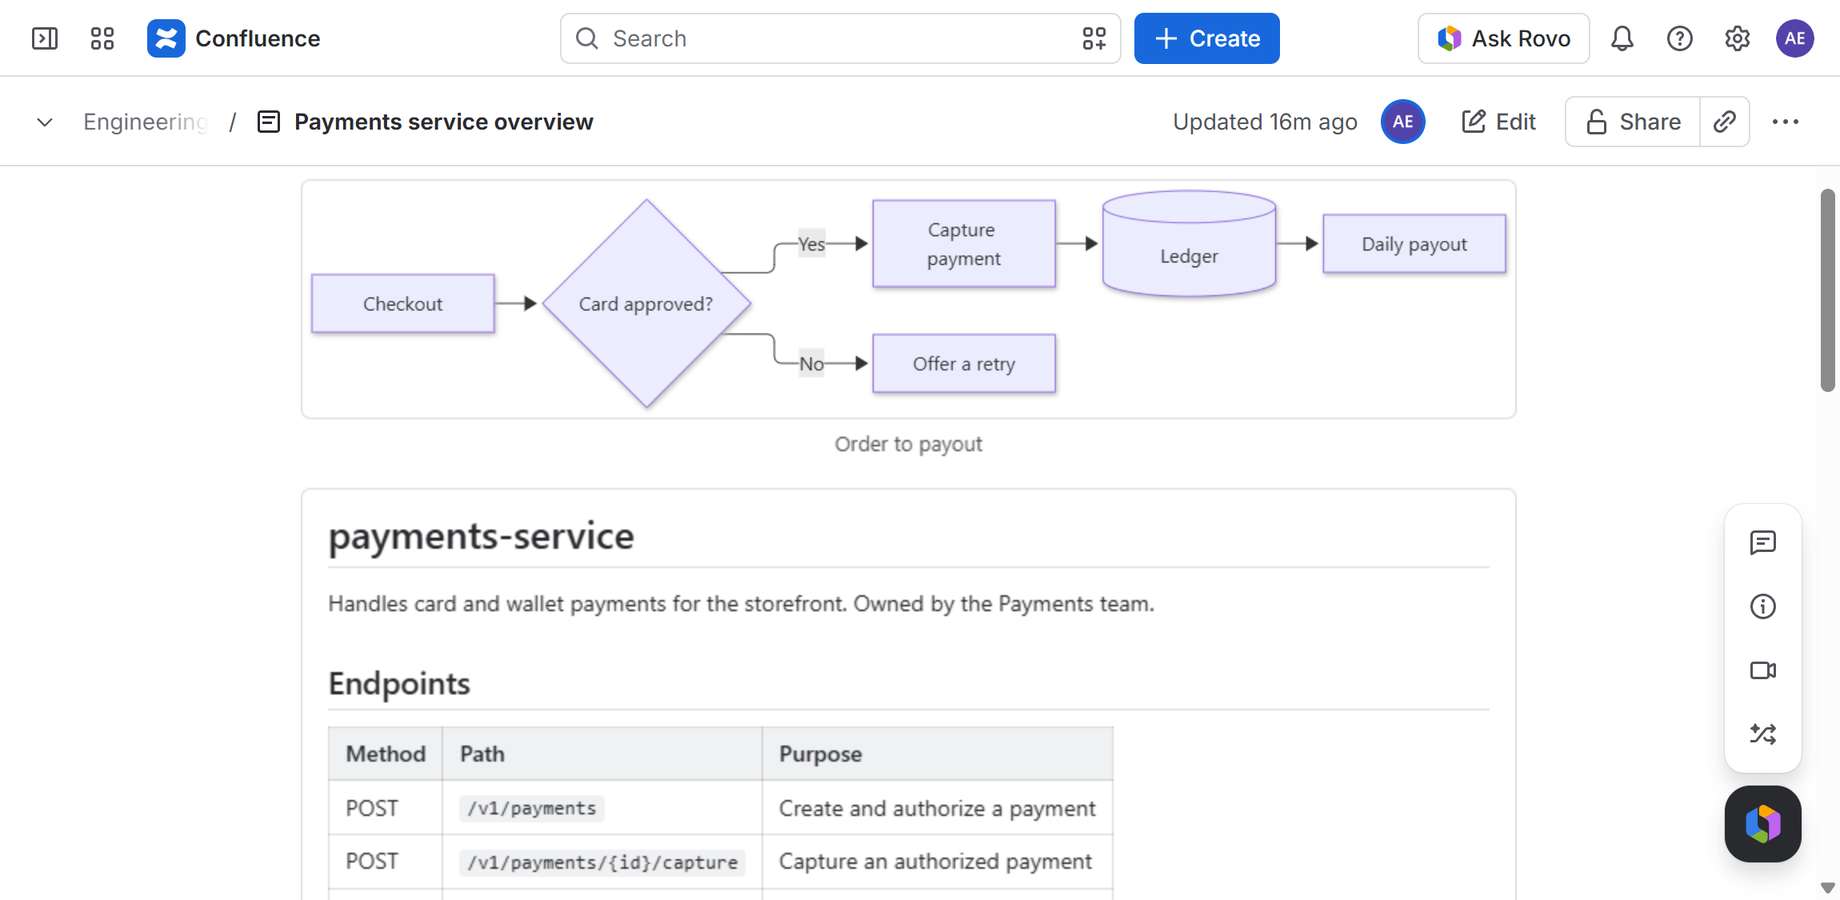Click the Create button

tap(1207, 38)
